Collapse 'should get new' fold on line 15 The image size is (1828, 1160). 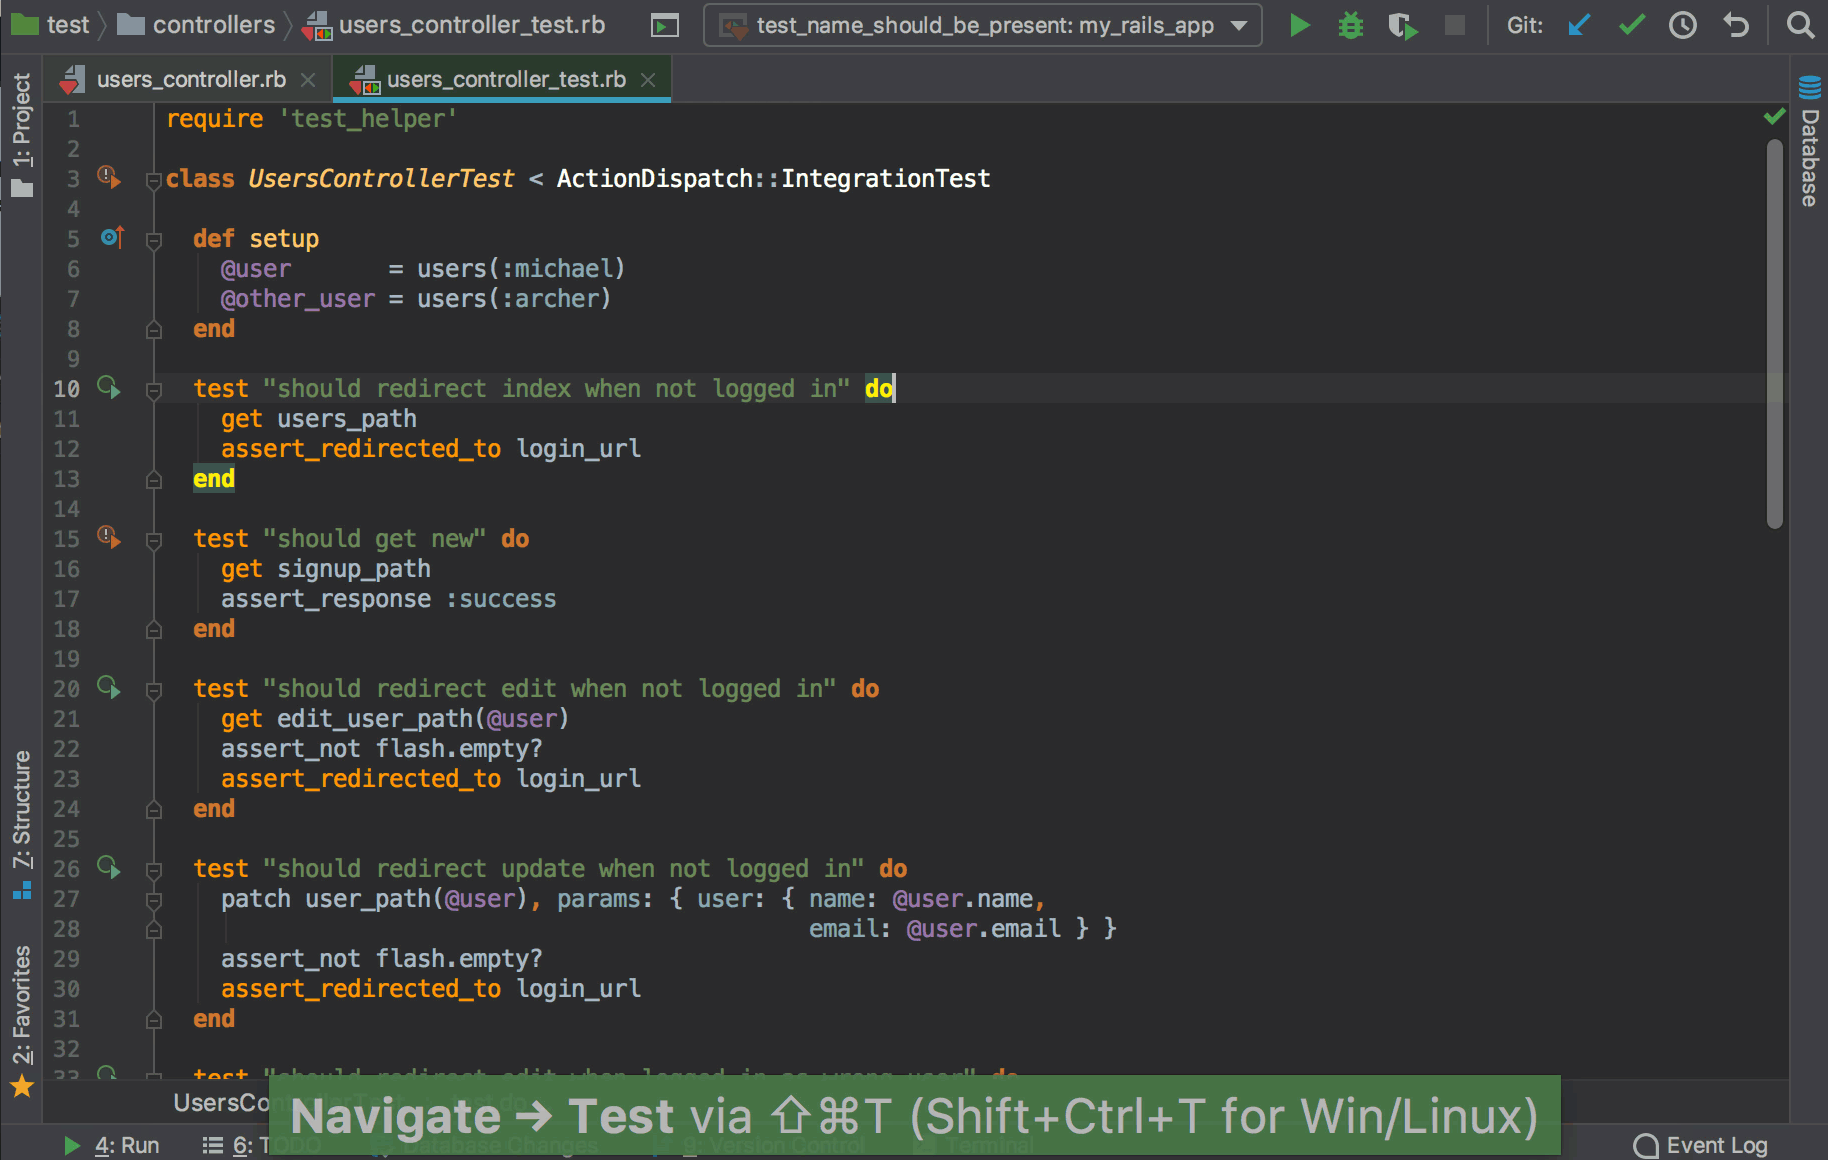[x=154, y=541]
